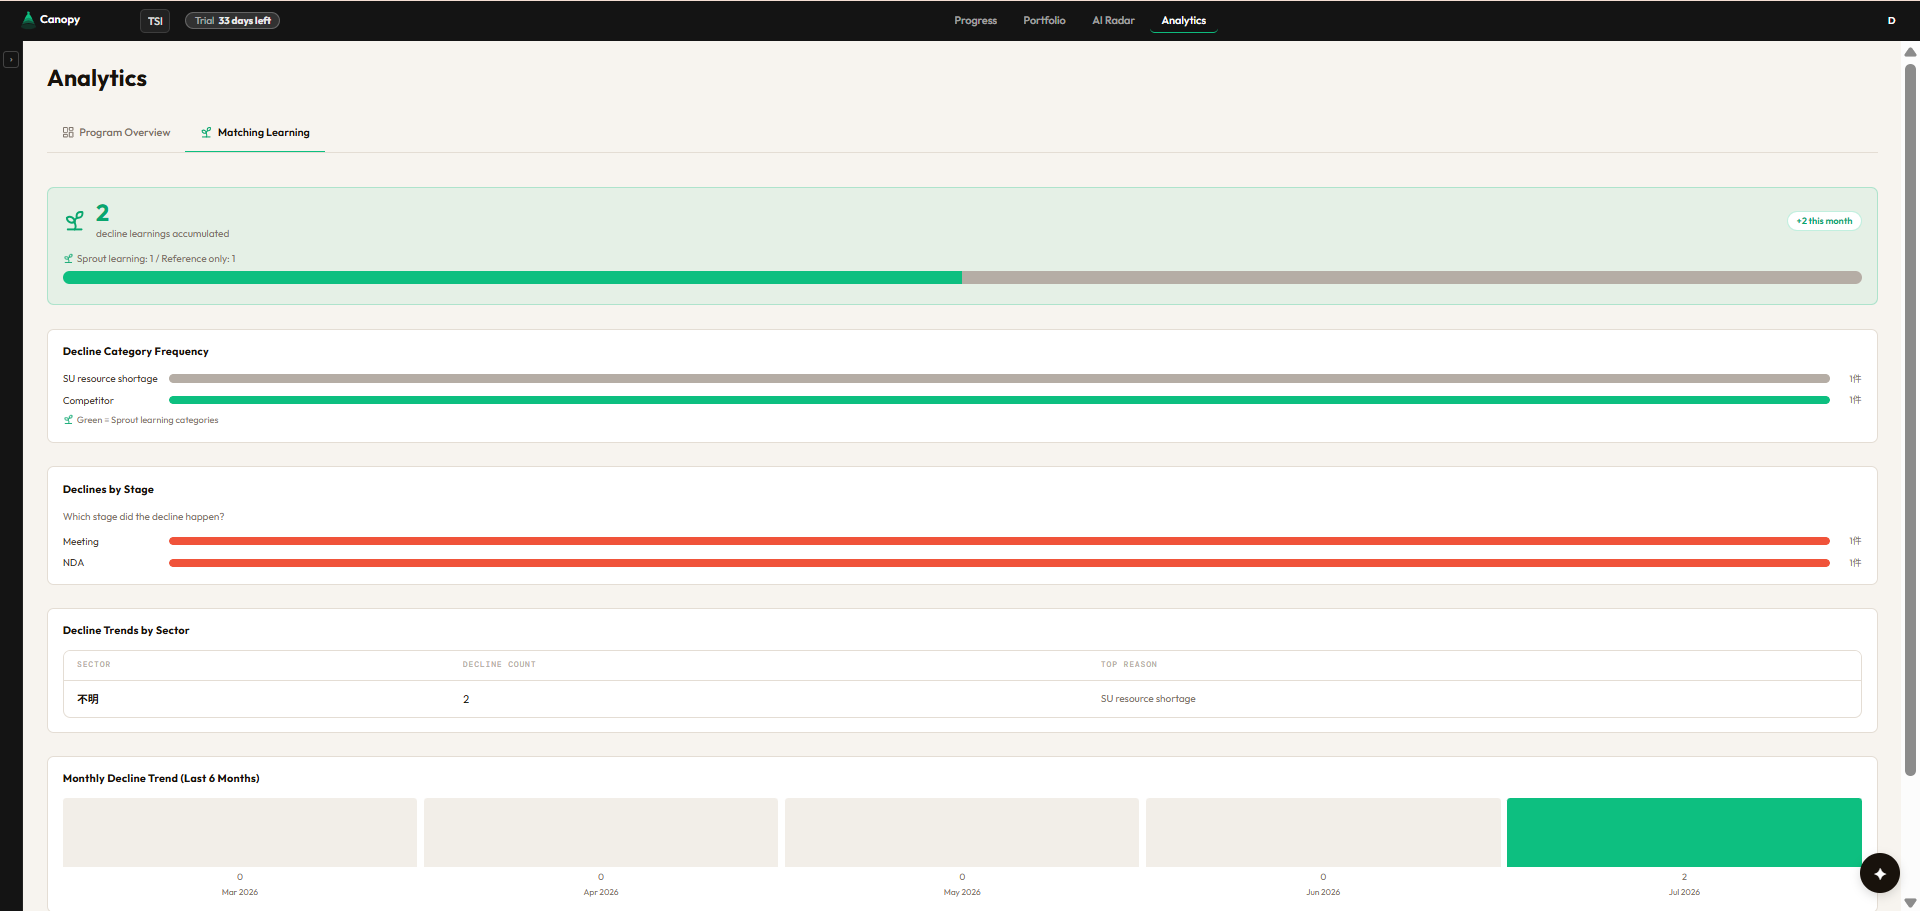Click the Meeting stage red bar
Image resolution: width=1920 pixels, height=911 pixels.
(999, 541)
